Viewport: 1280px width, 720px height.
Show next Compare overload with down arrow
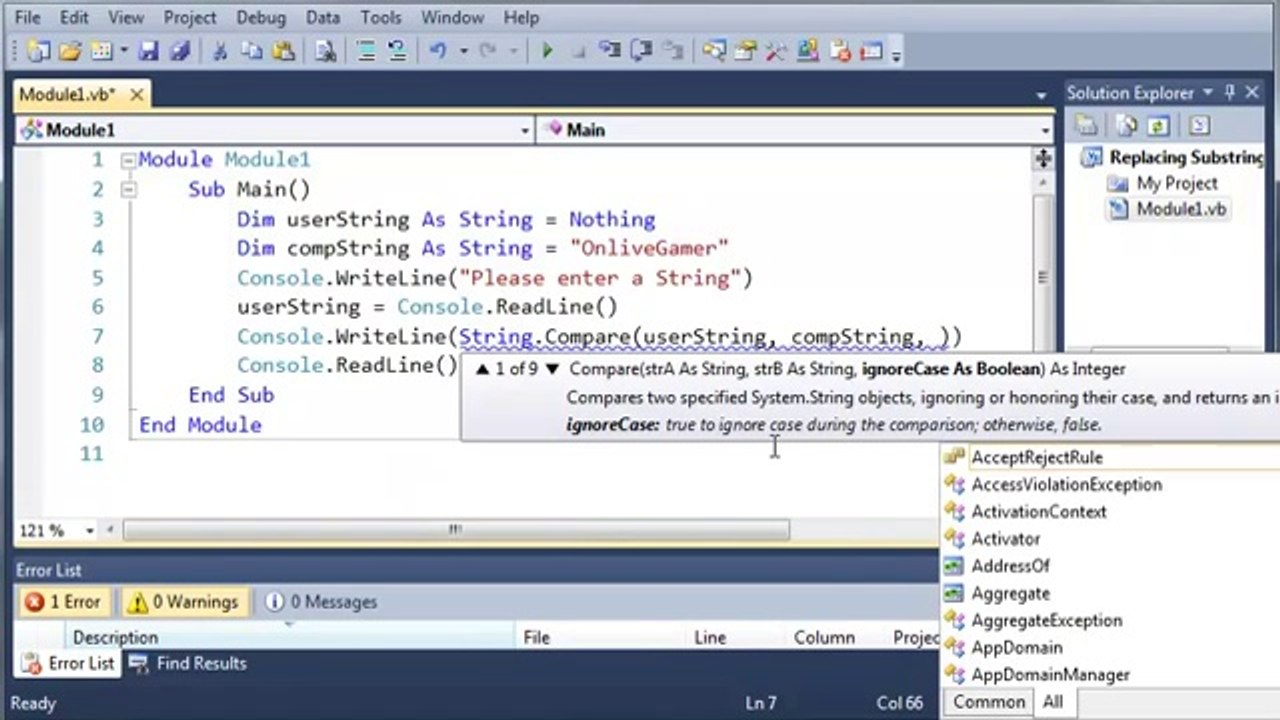[x=552, y=369]
